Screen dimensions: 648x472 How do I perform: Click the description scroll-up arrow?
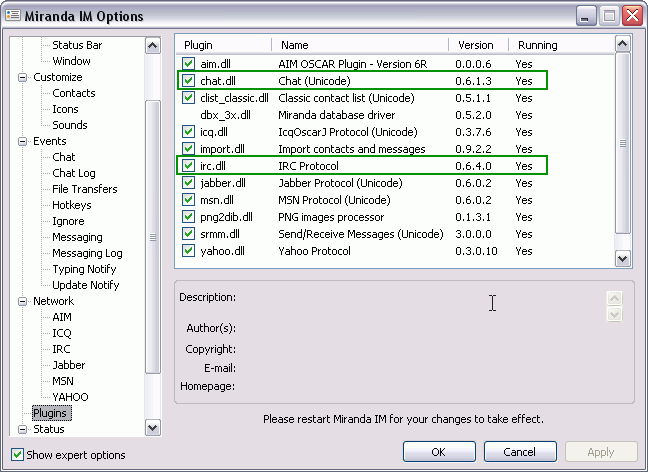click(x=615, y=298)
